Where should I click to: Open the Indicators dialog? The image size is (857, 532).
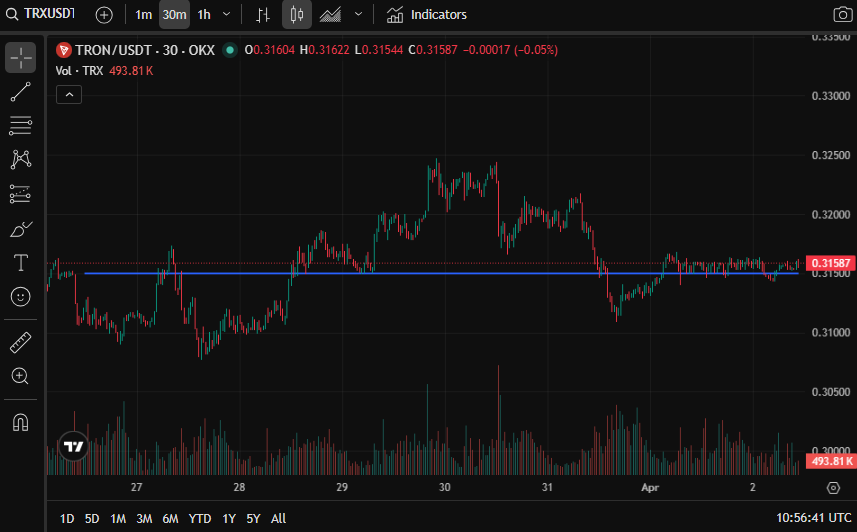[427, 15]
